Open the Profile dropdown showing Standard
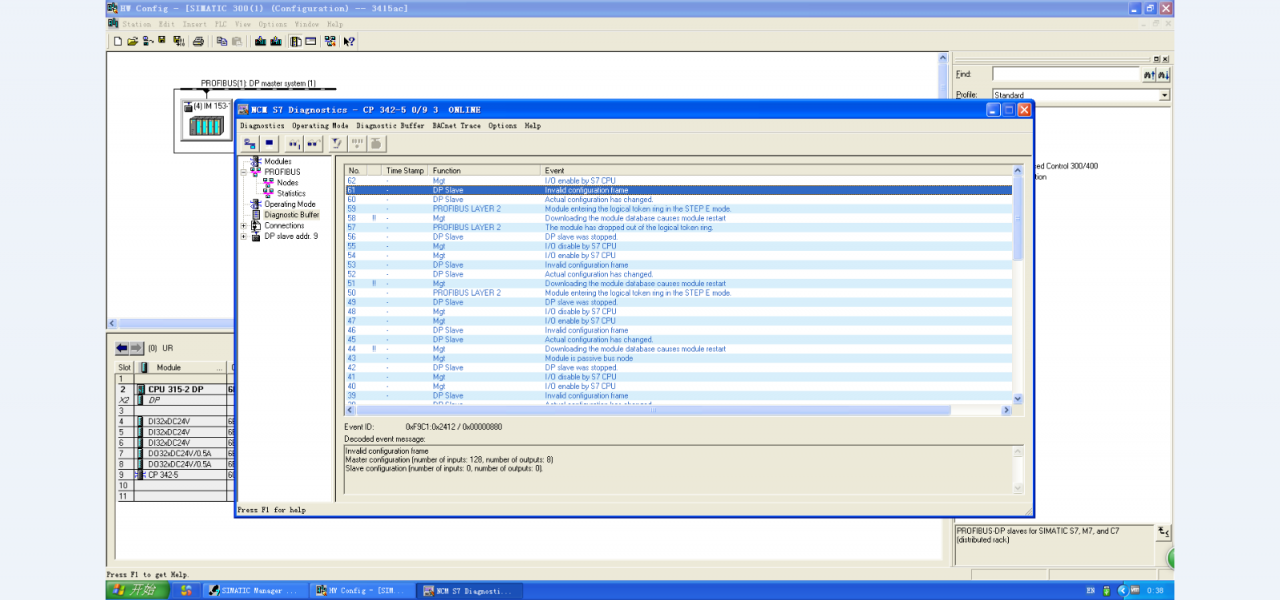Screen dimensions: 1280x600 tap(1164, 95)
